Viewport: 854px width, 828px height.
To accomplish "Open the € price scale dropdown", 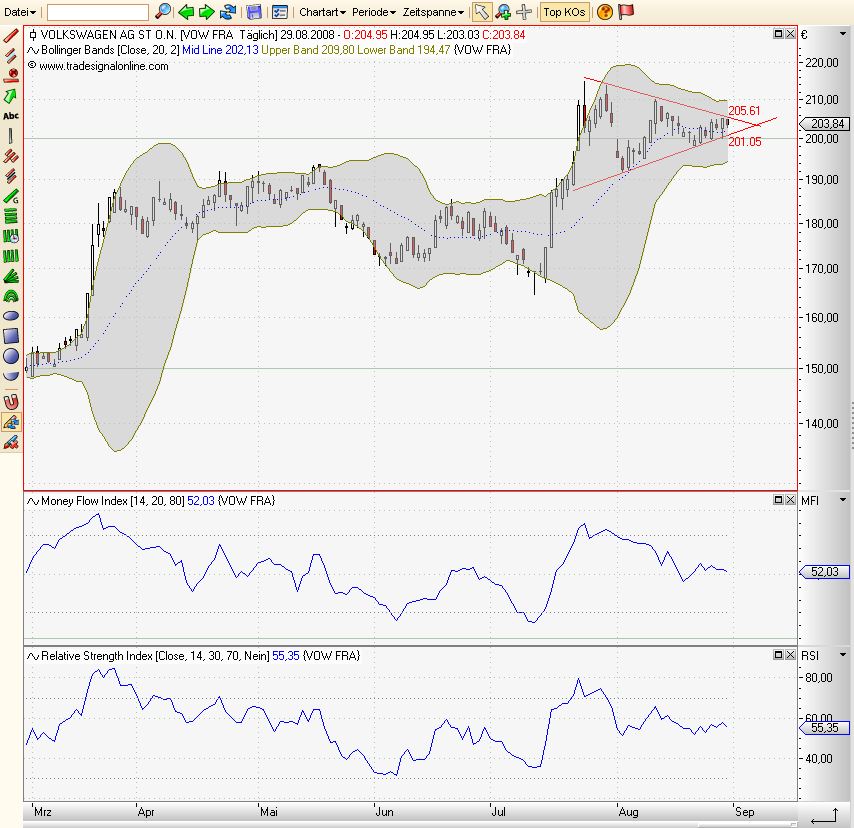I will point(843,34).
